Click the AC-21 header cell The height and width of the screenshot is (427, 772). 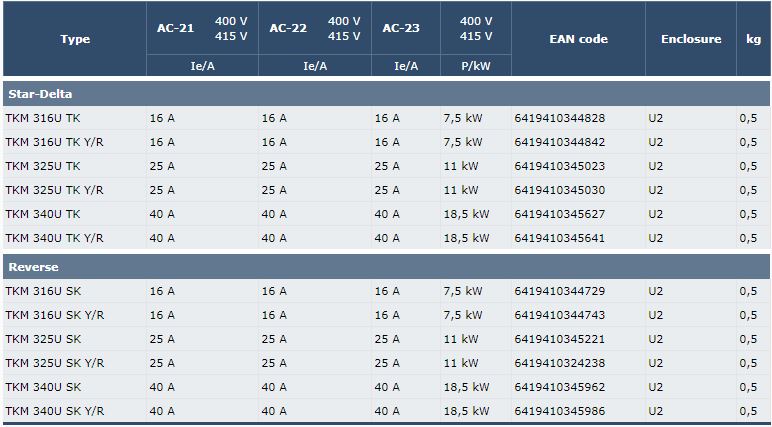tap(202, 28)
